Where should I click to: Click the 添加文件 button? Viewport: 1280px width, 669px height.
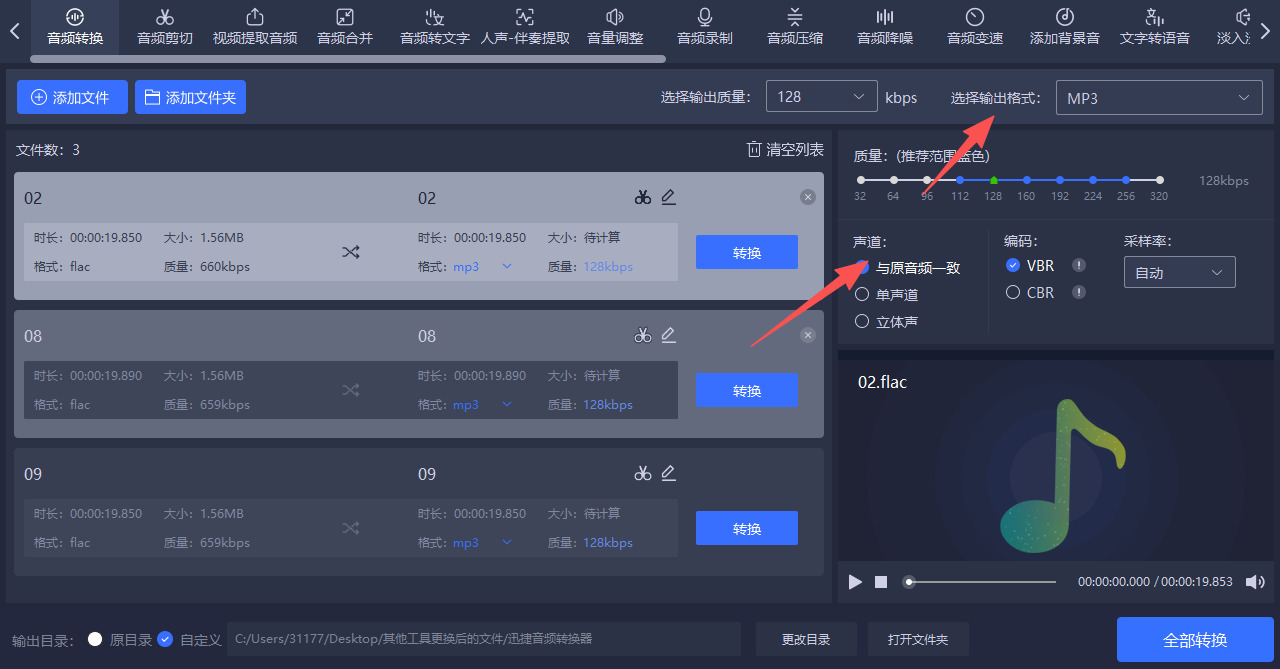(x=72, y=97)
